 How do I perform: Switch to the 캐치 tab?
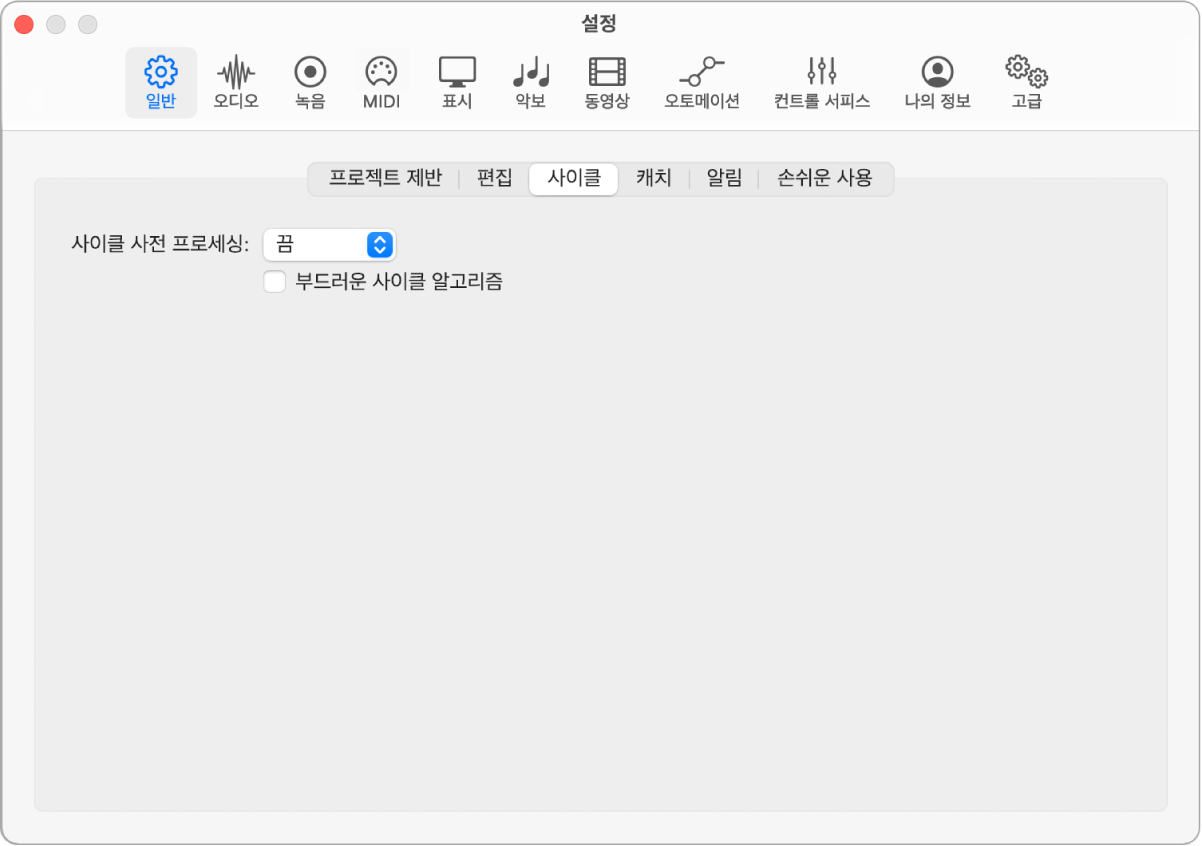click(654, 179)
